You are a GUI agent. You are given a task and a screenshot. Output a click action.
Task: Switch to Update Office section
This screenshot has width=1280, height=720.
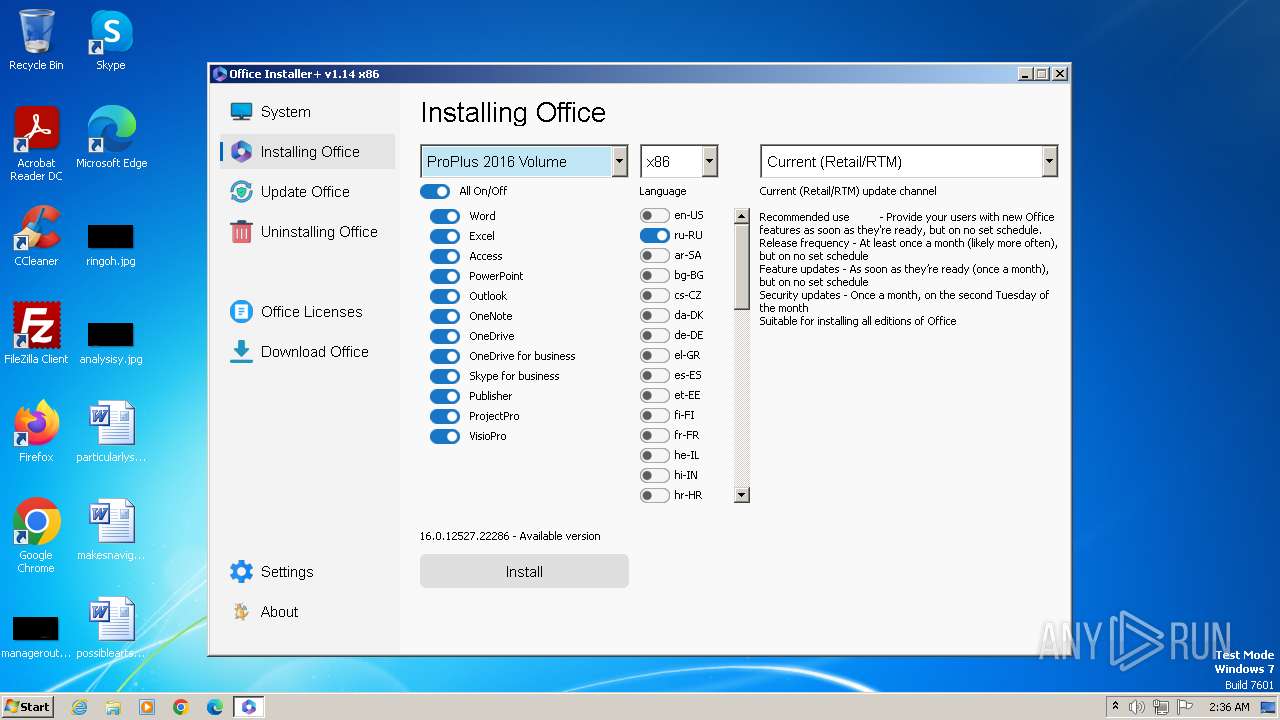pyautogui.click(x=305, y=192)
